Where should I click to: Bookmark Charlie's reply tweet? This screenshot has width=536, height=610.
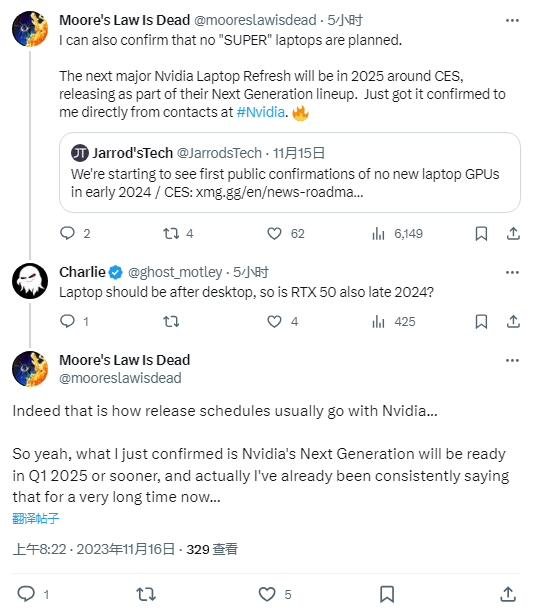pos(481,321)
